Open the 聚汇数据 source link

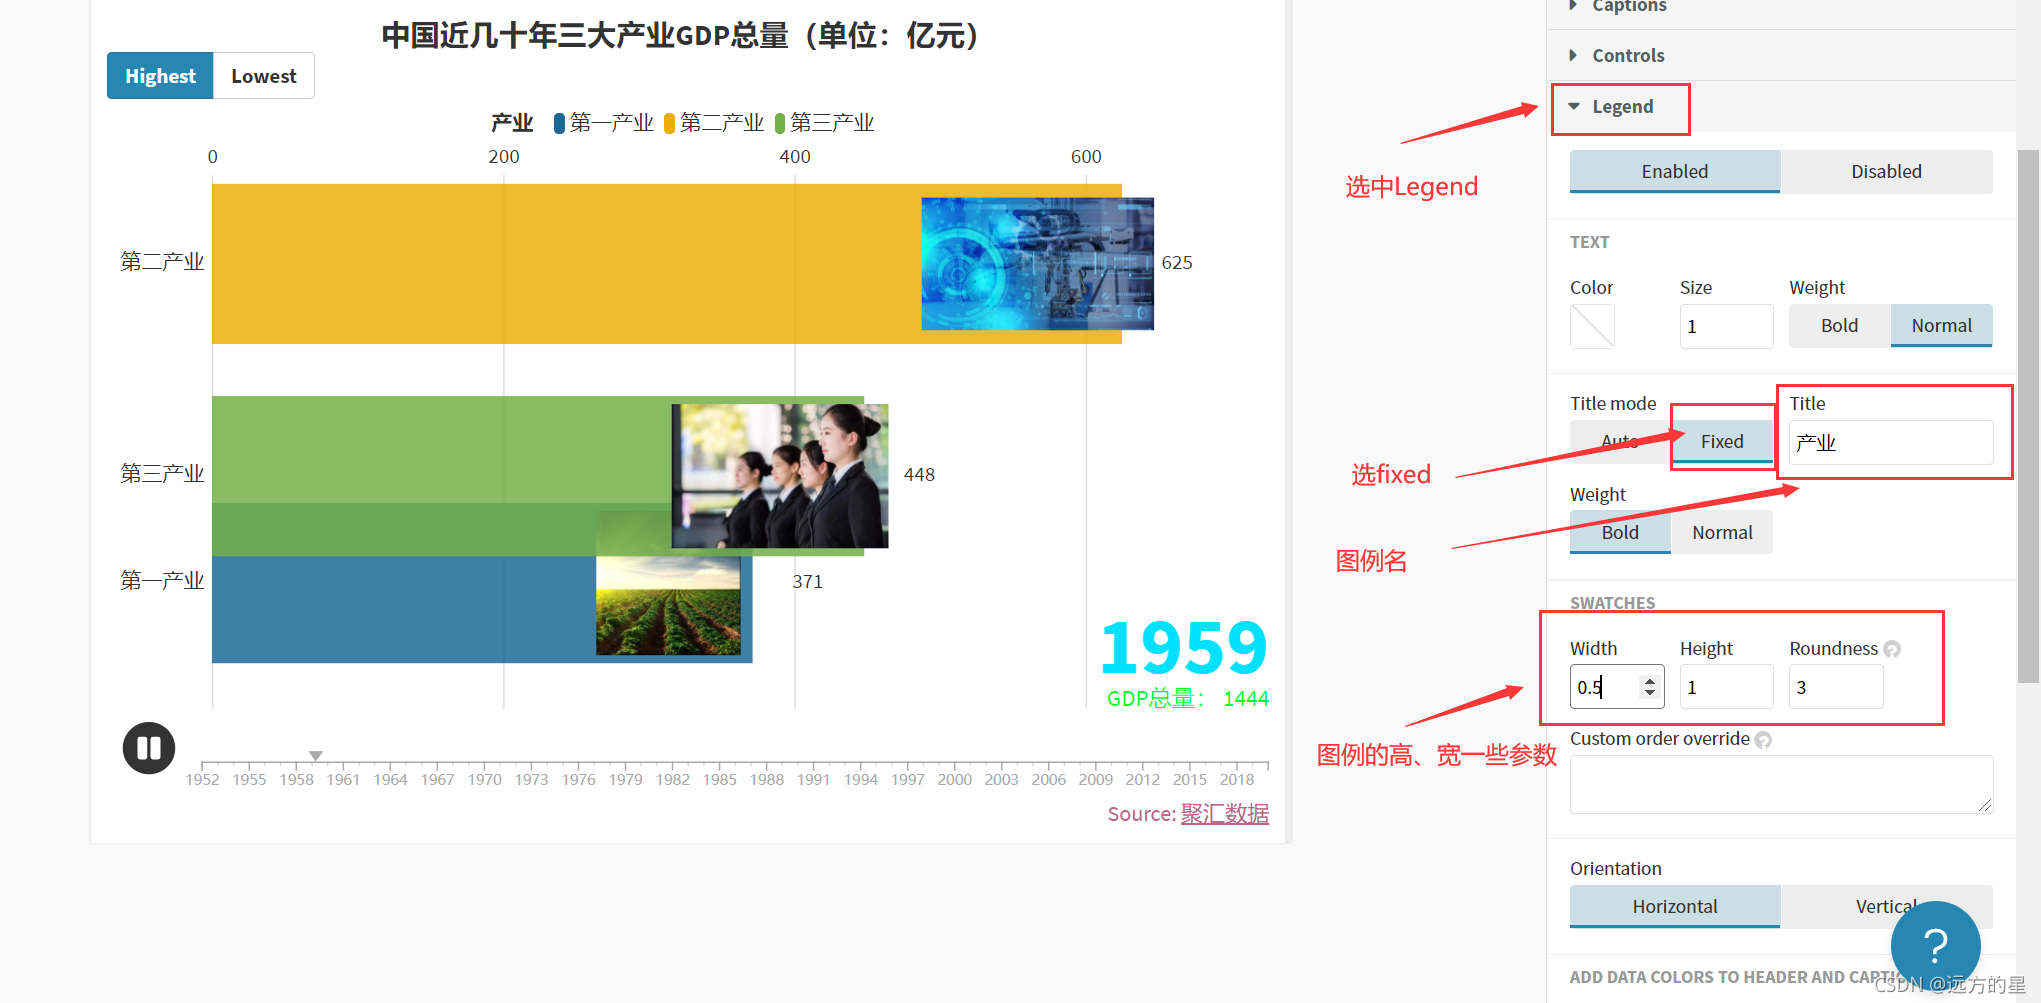1224,814
